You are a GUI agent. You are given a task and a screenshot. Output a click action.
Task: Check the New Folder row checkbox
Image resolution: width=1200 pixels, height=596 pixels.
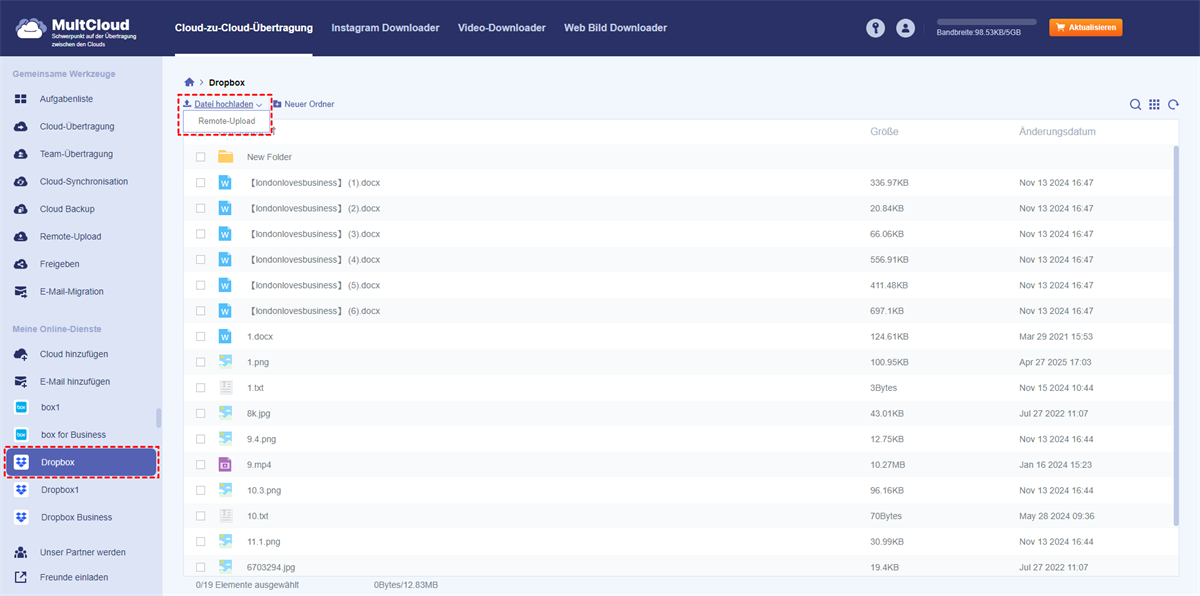point(201,157)
